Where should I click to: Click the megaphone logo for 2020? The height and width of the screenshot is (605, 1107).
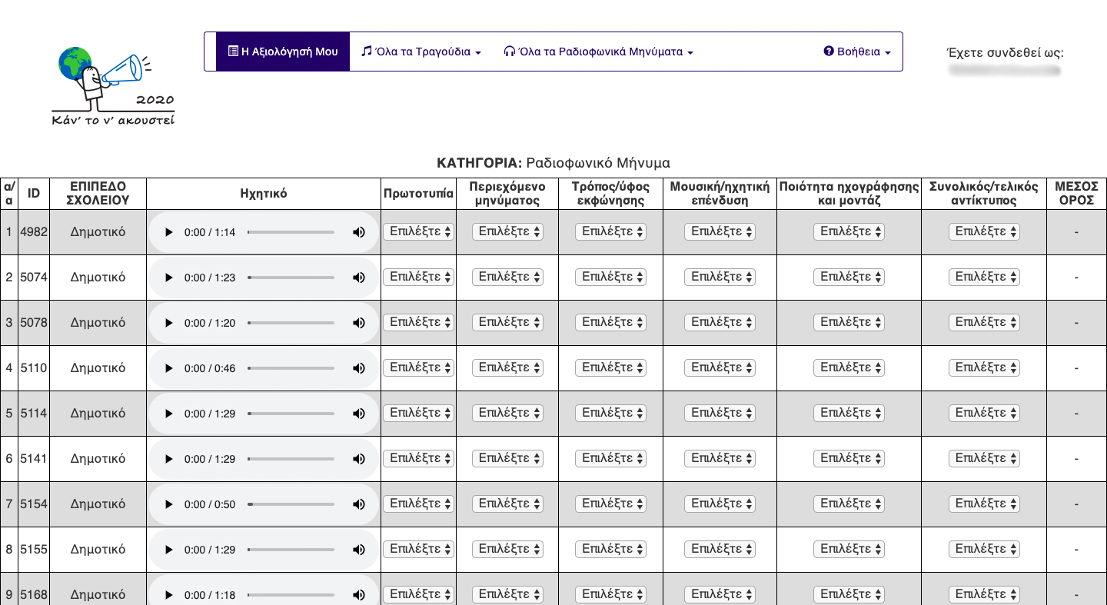tap(113, 87)
